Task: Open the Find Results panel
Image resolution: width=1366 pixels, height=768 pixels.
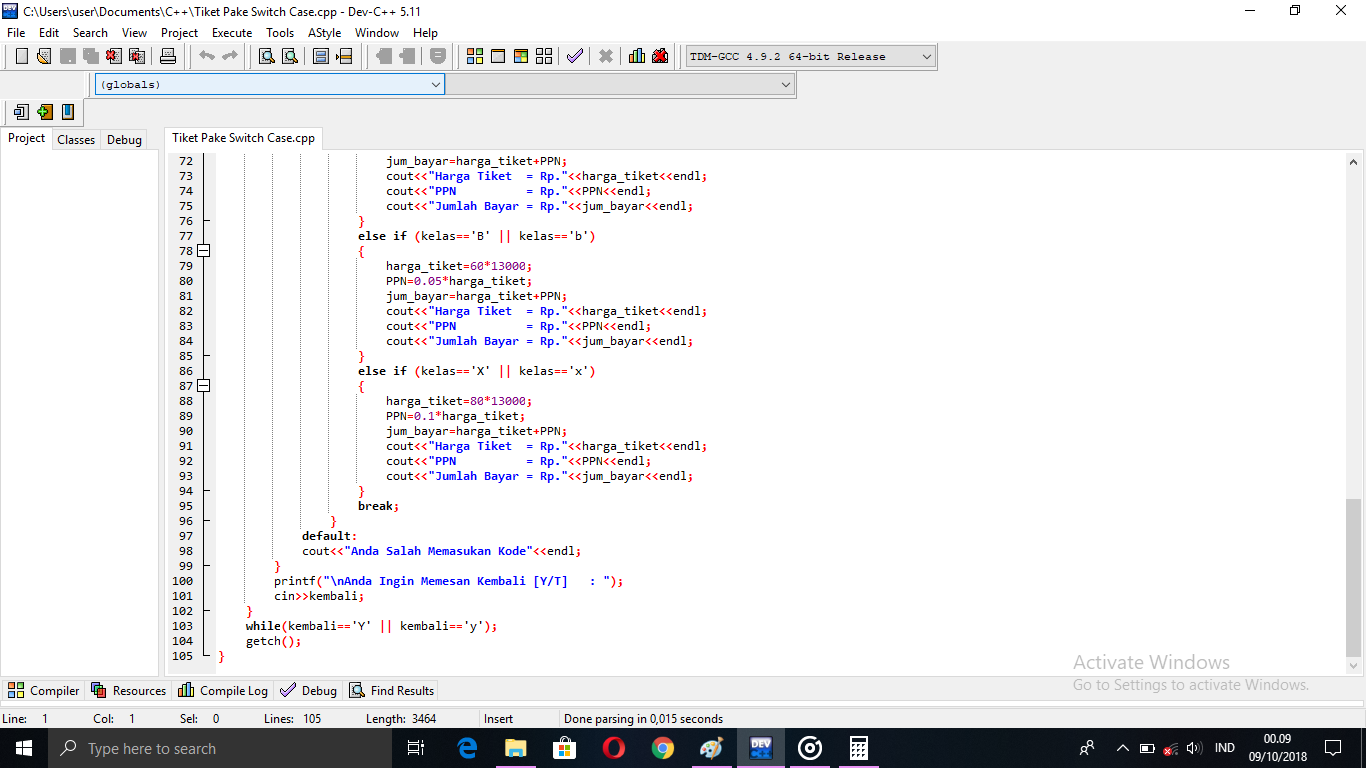Action: coord(391,690)
